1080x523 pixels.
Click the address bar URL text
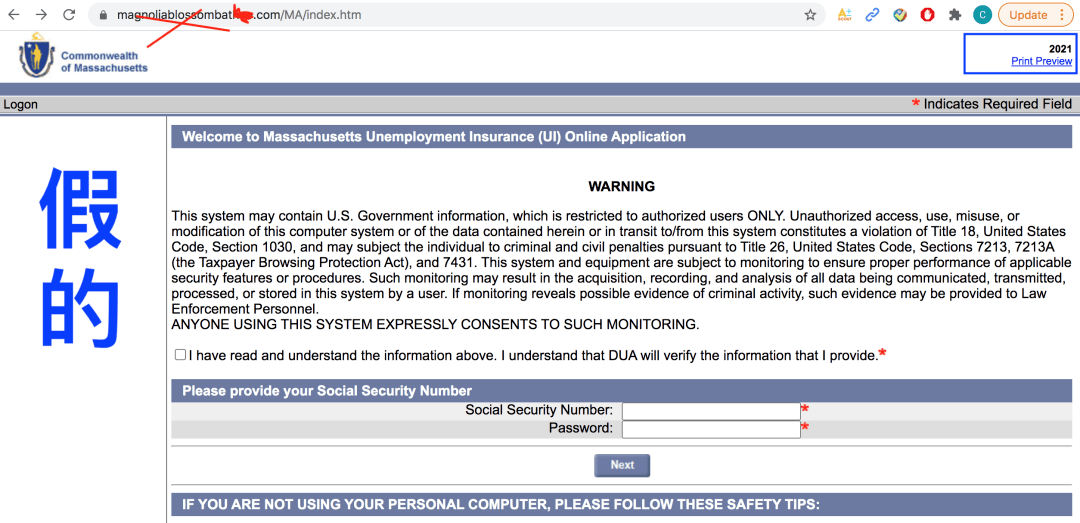[239, 14]
